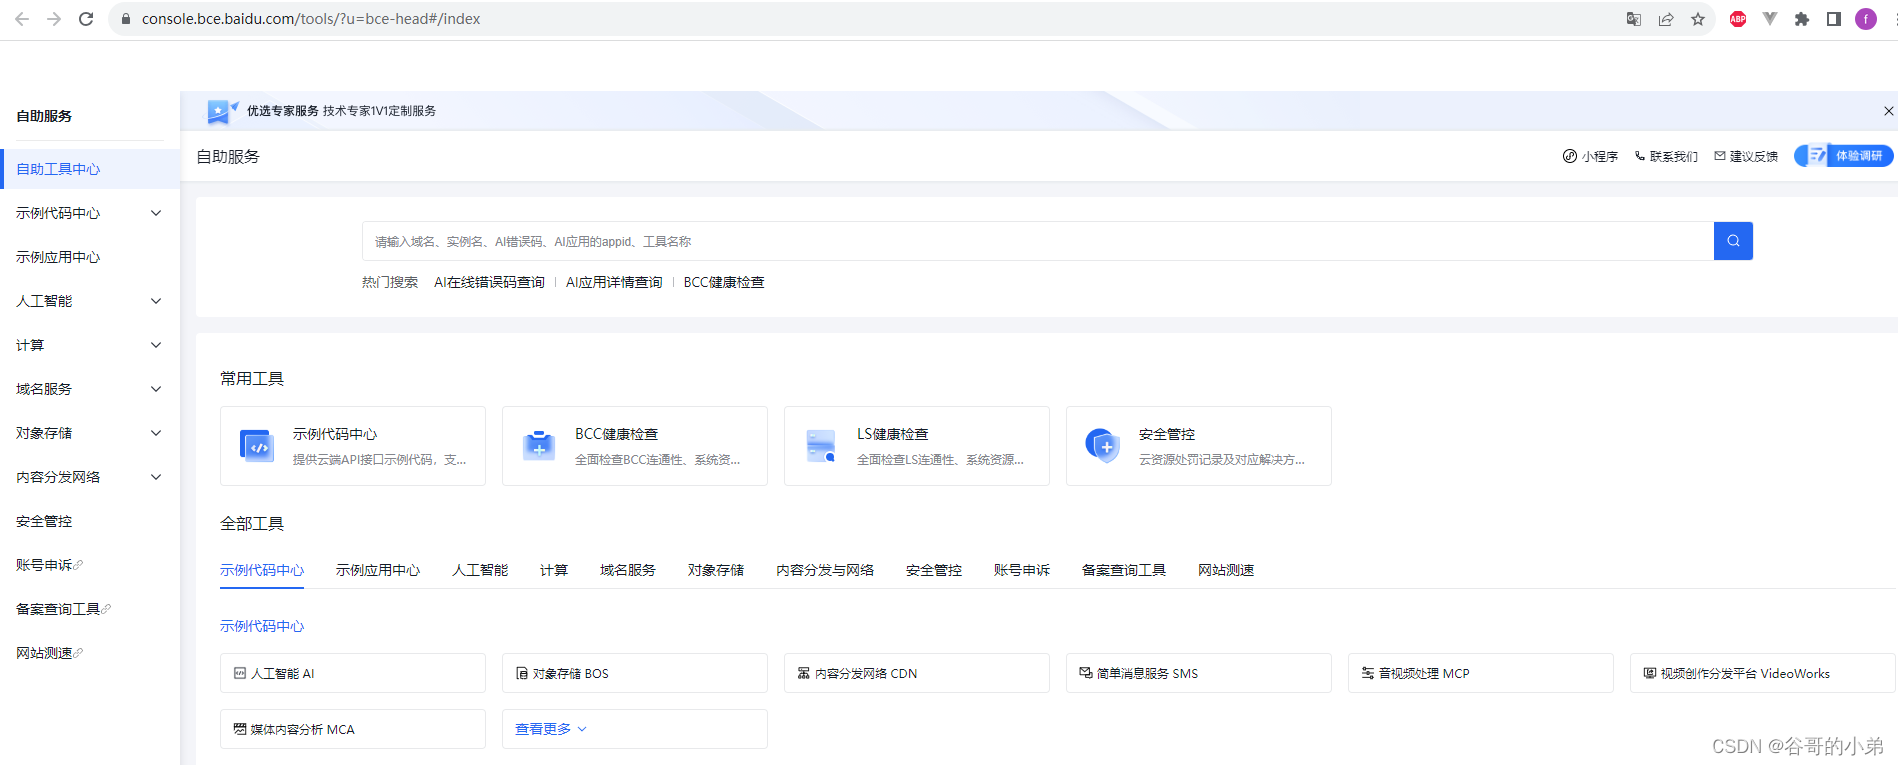Toggle the browser side panel icon

tap(1834, 19)
